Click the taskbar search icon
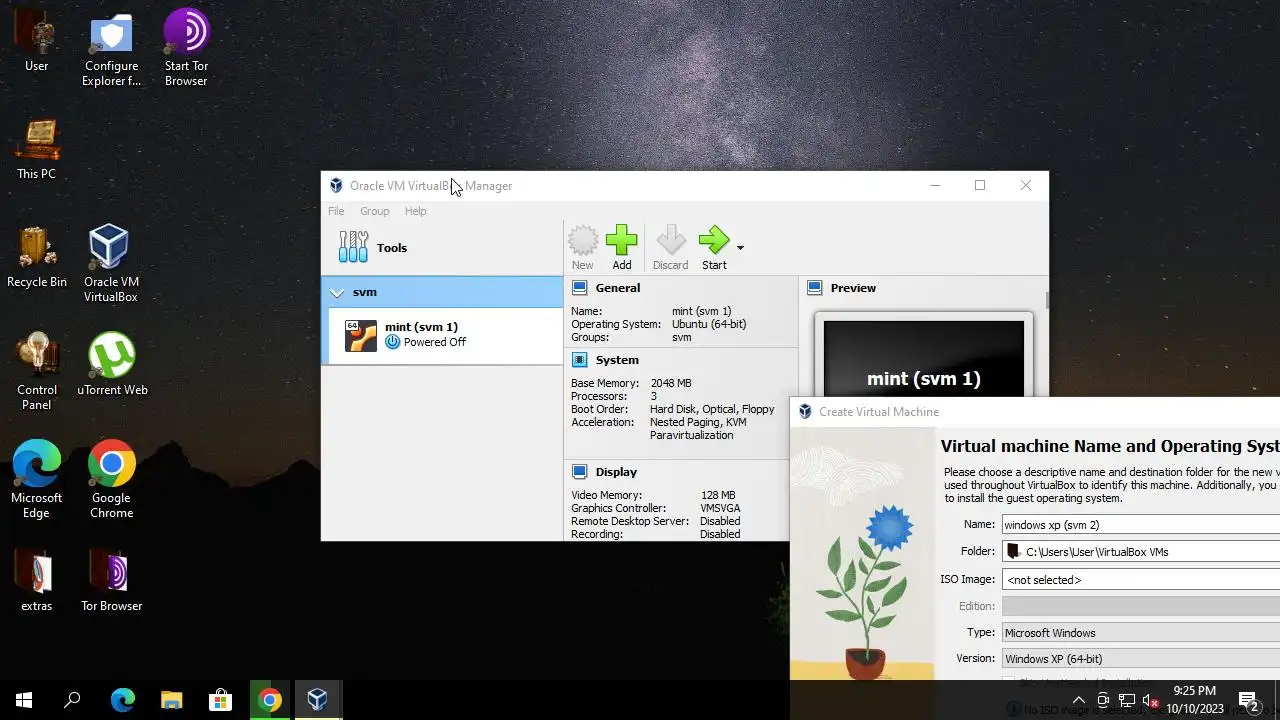Viewport: 1280px width, 720px height. tap(72, 700)
